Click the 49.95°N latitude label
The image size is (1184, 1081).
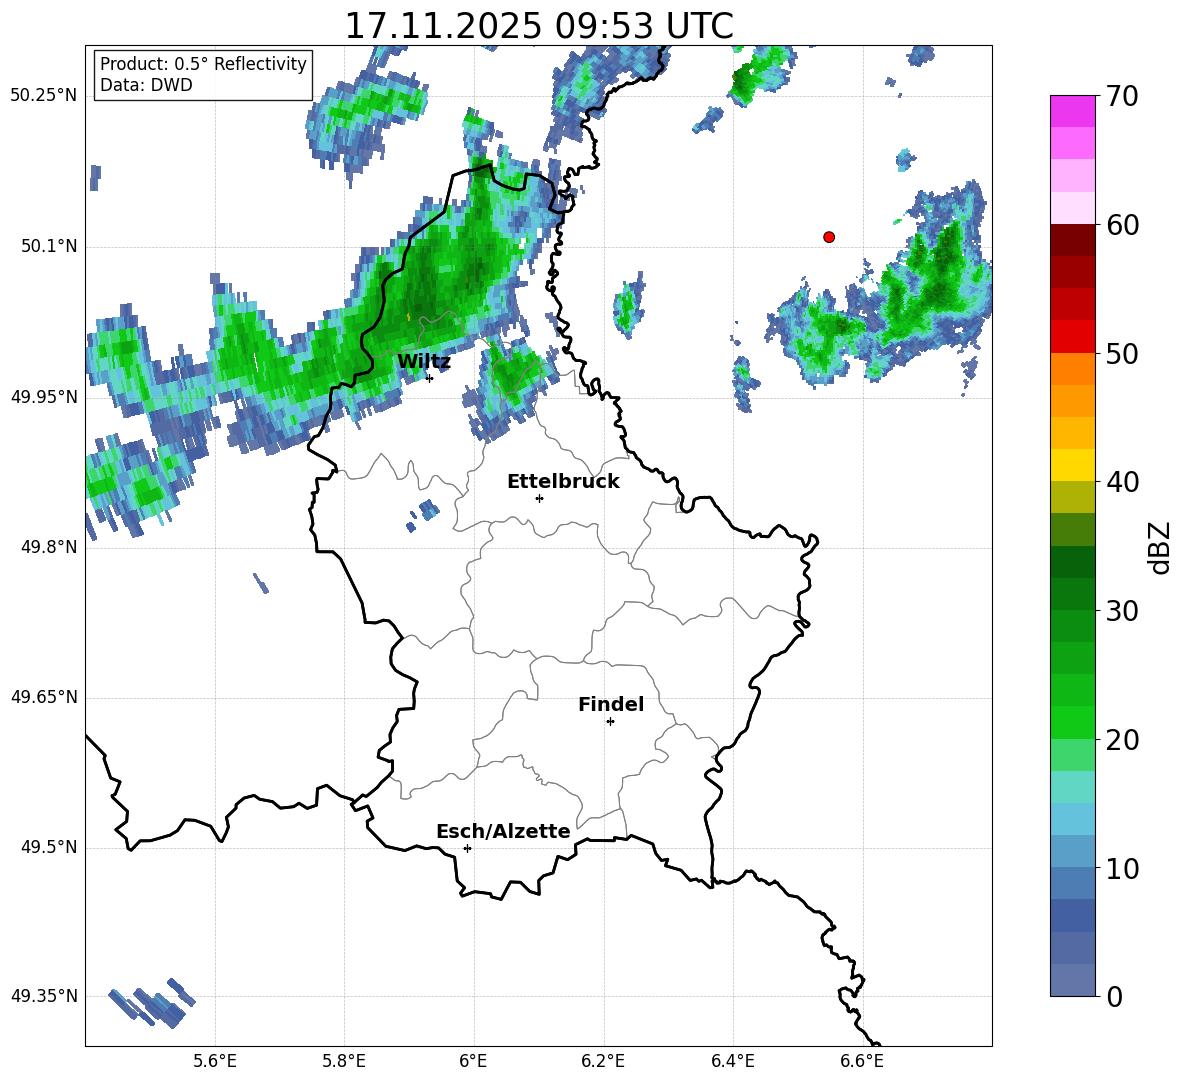(44, 397)
